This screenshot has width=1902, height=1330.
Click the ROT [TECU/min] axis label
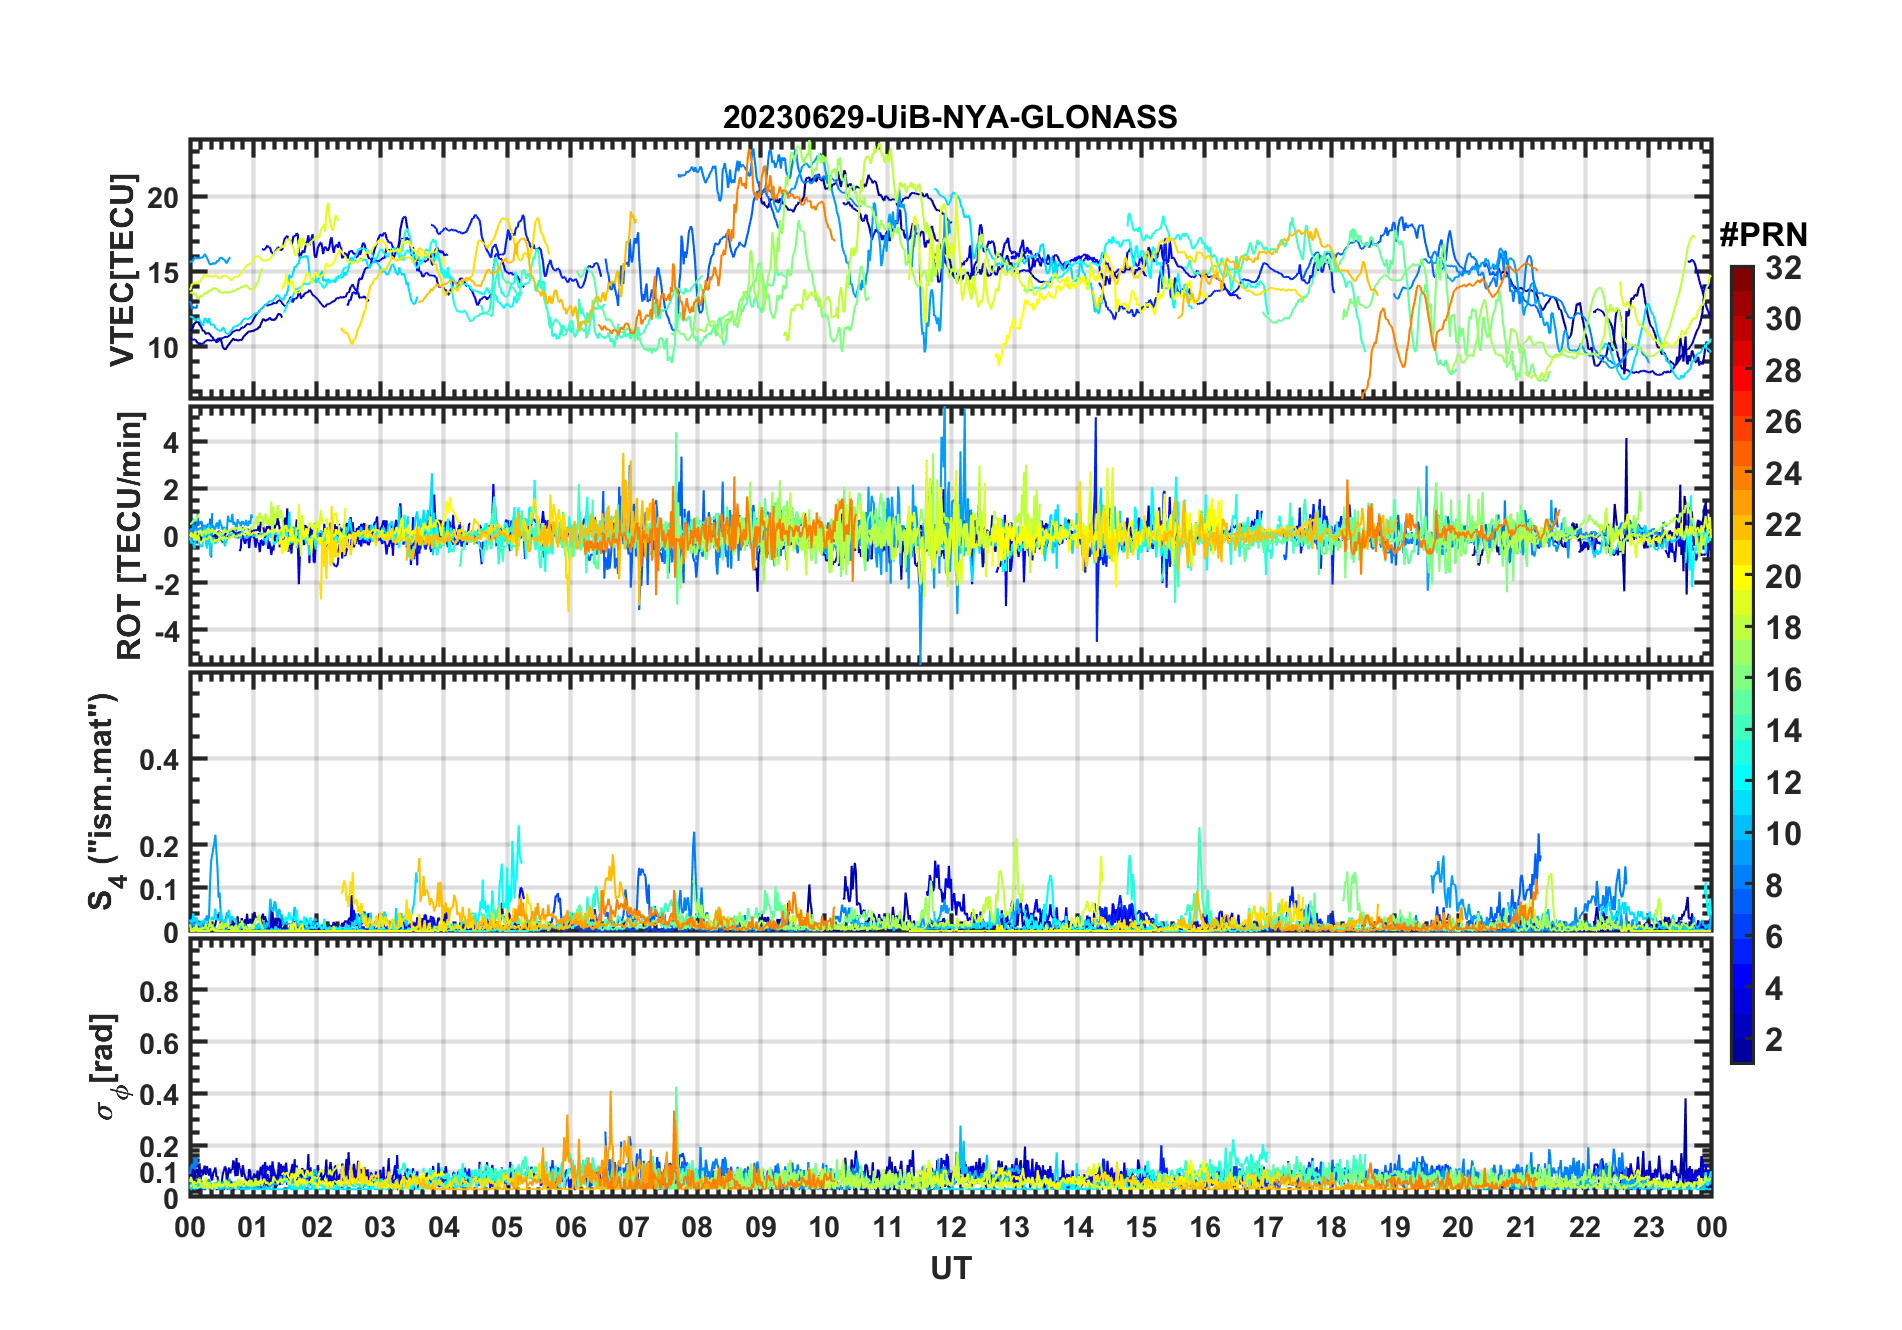[130, 535]
